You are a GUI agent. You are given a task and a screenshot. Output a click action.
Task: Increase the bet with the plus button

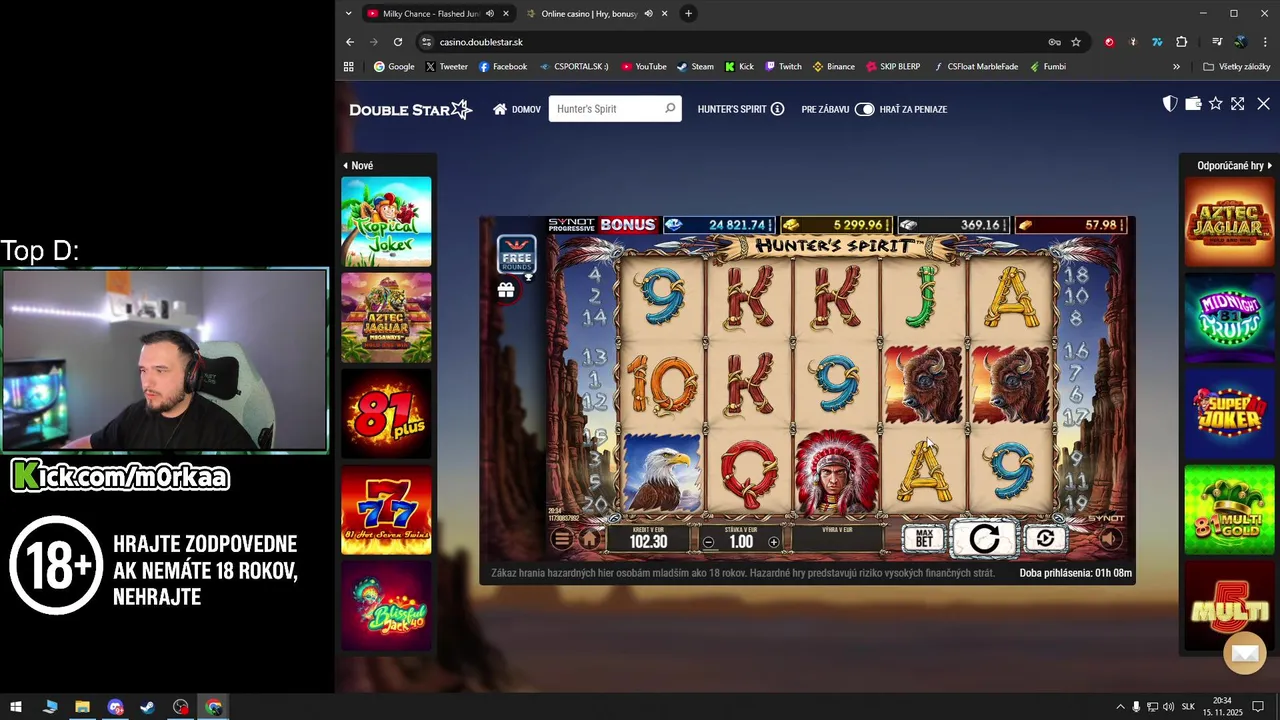[773, 542]
